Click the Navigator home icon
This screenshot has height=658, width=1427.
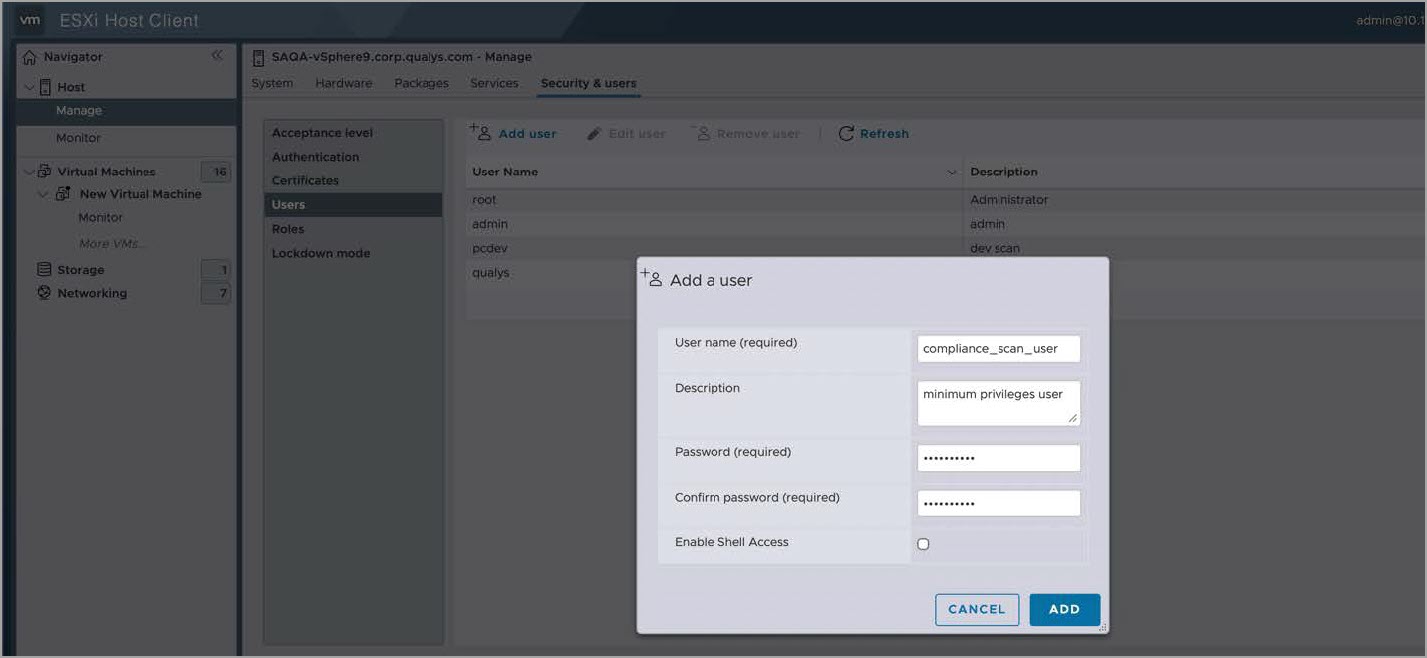click(29, 58)
